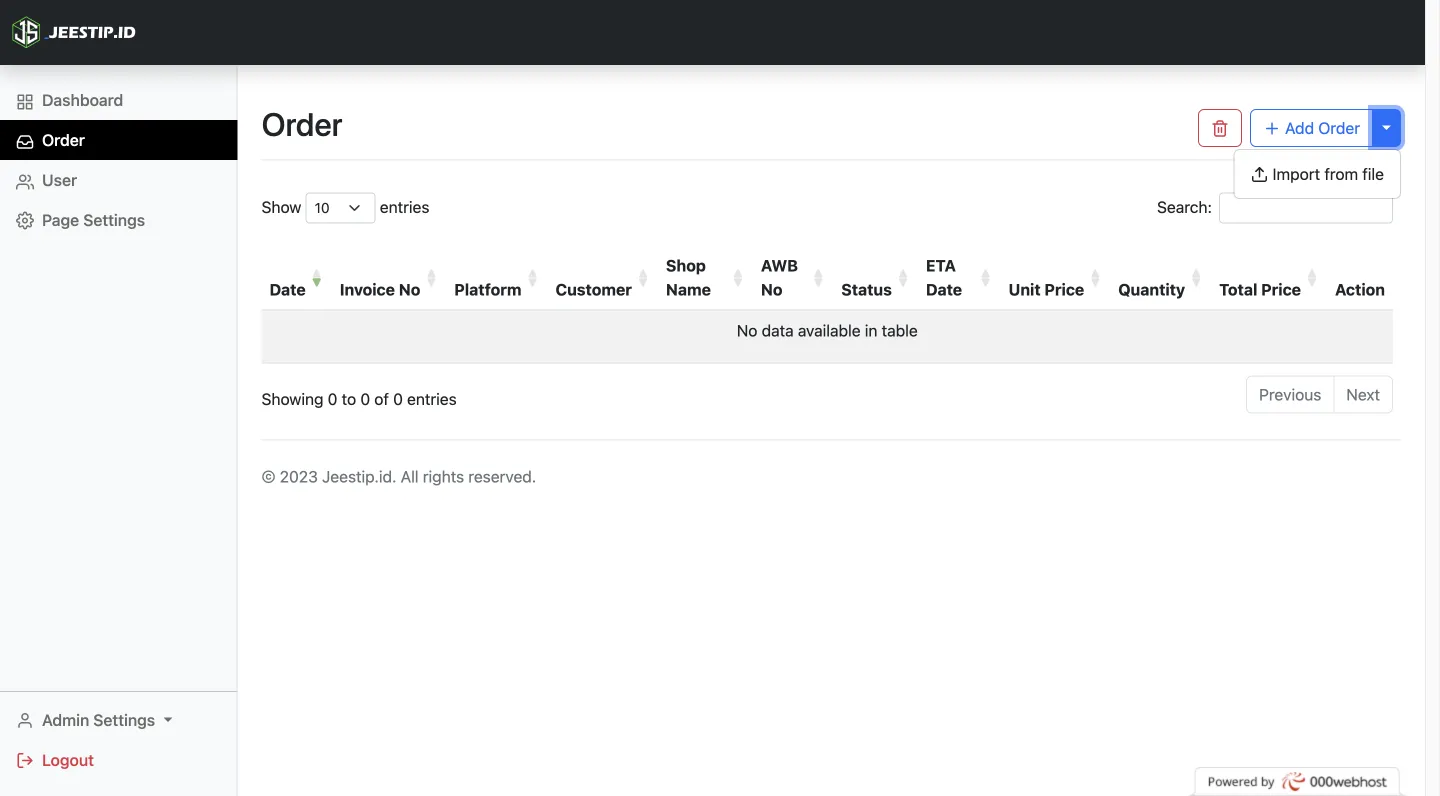1440x796 pixels.
Task: Expand the Admin Settings dropdown
Action: (95, 720)
